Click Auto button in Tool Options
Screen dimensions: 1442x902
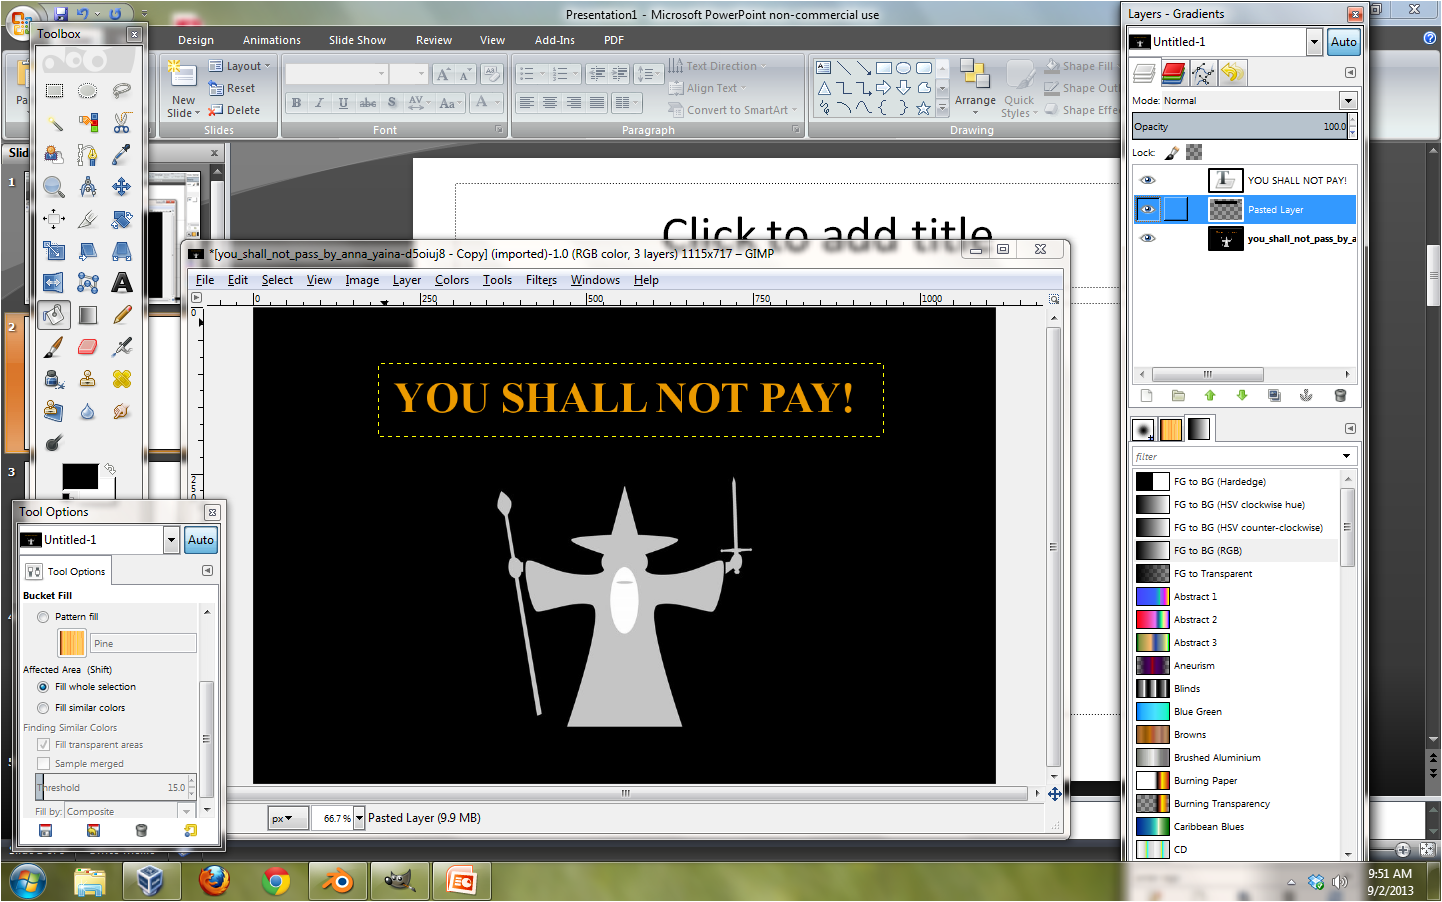[x=201, y=540]
